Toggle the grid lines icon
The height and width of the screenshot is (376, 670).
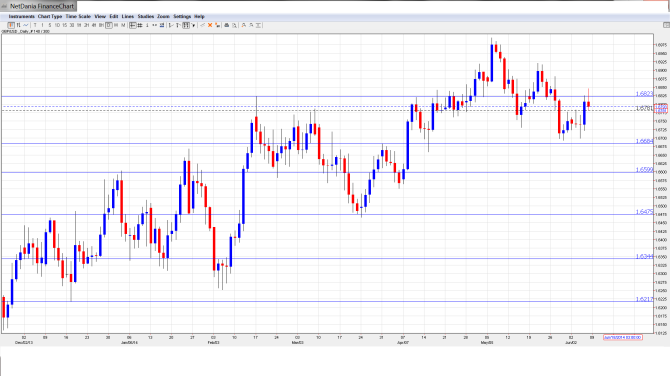[x=140, y=25]
